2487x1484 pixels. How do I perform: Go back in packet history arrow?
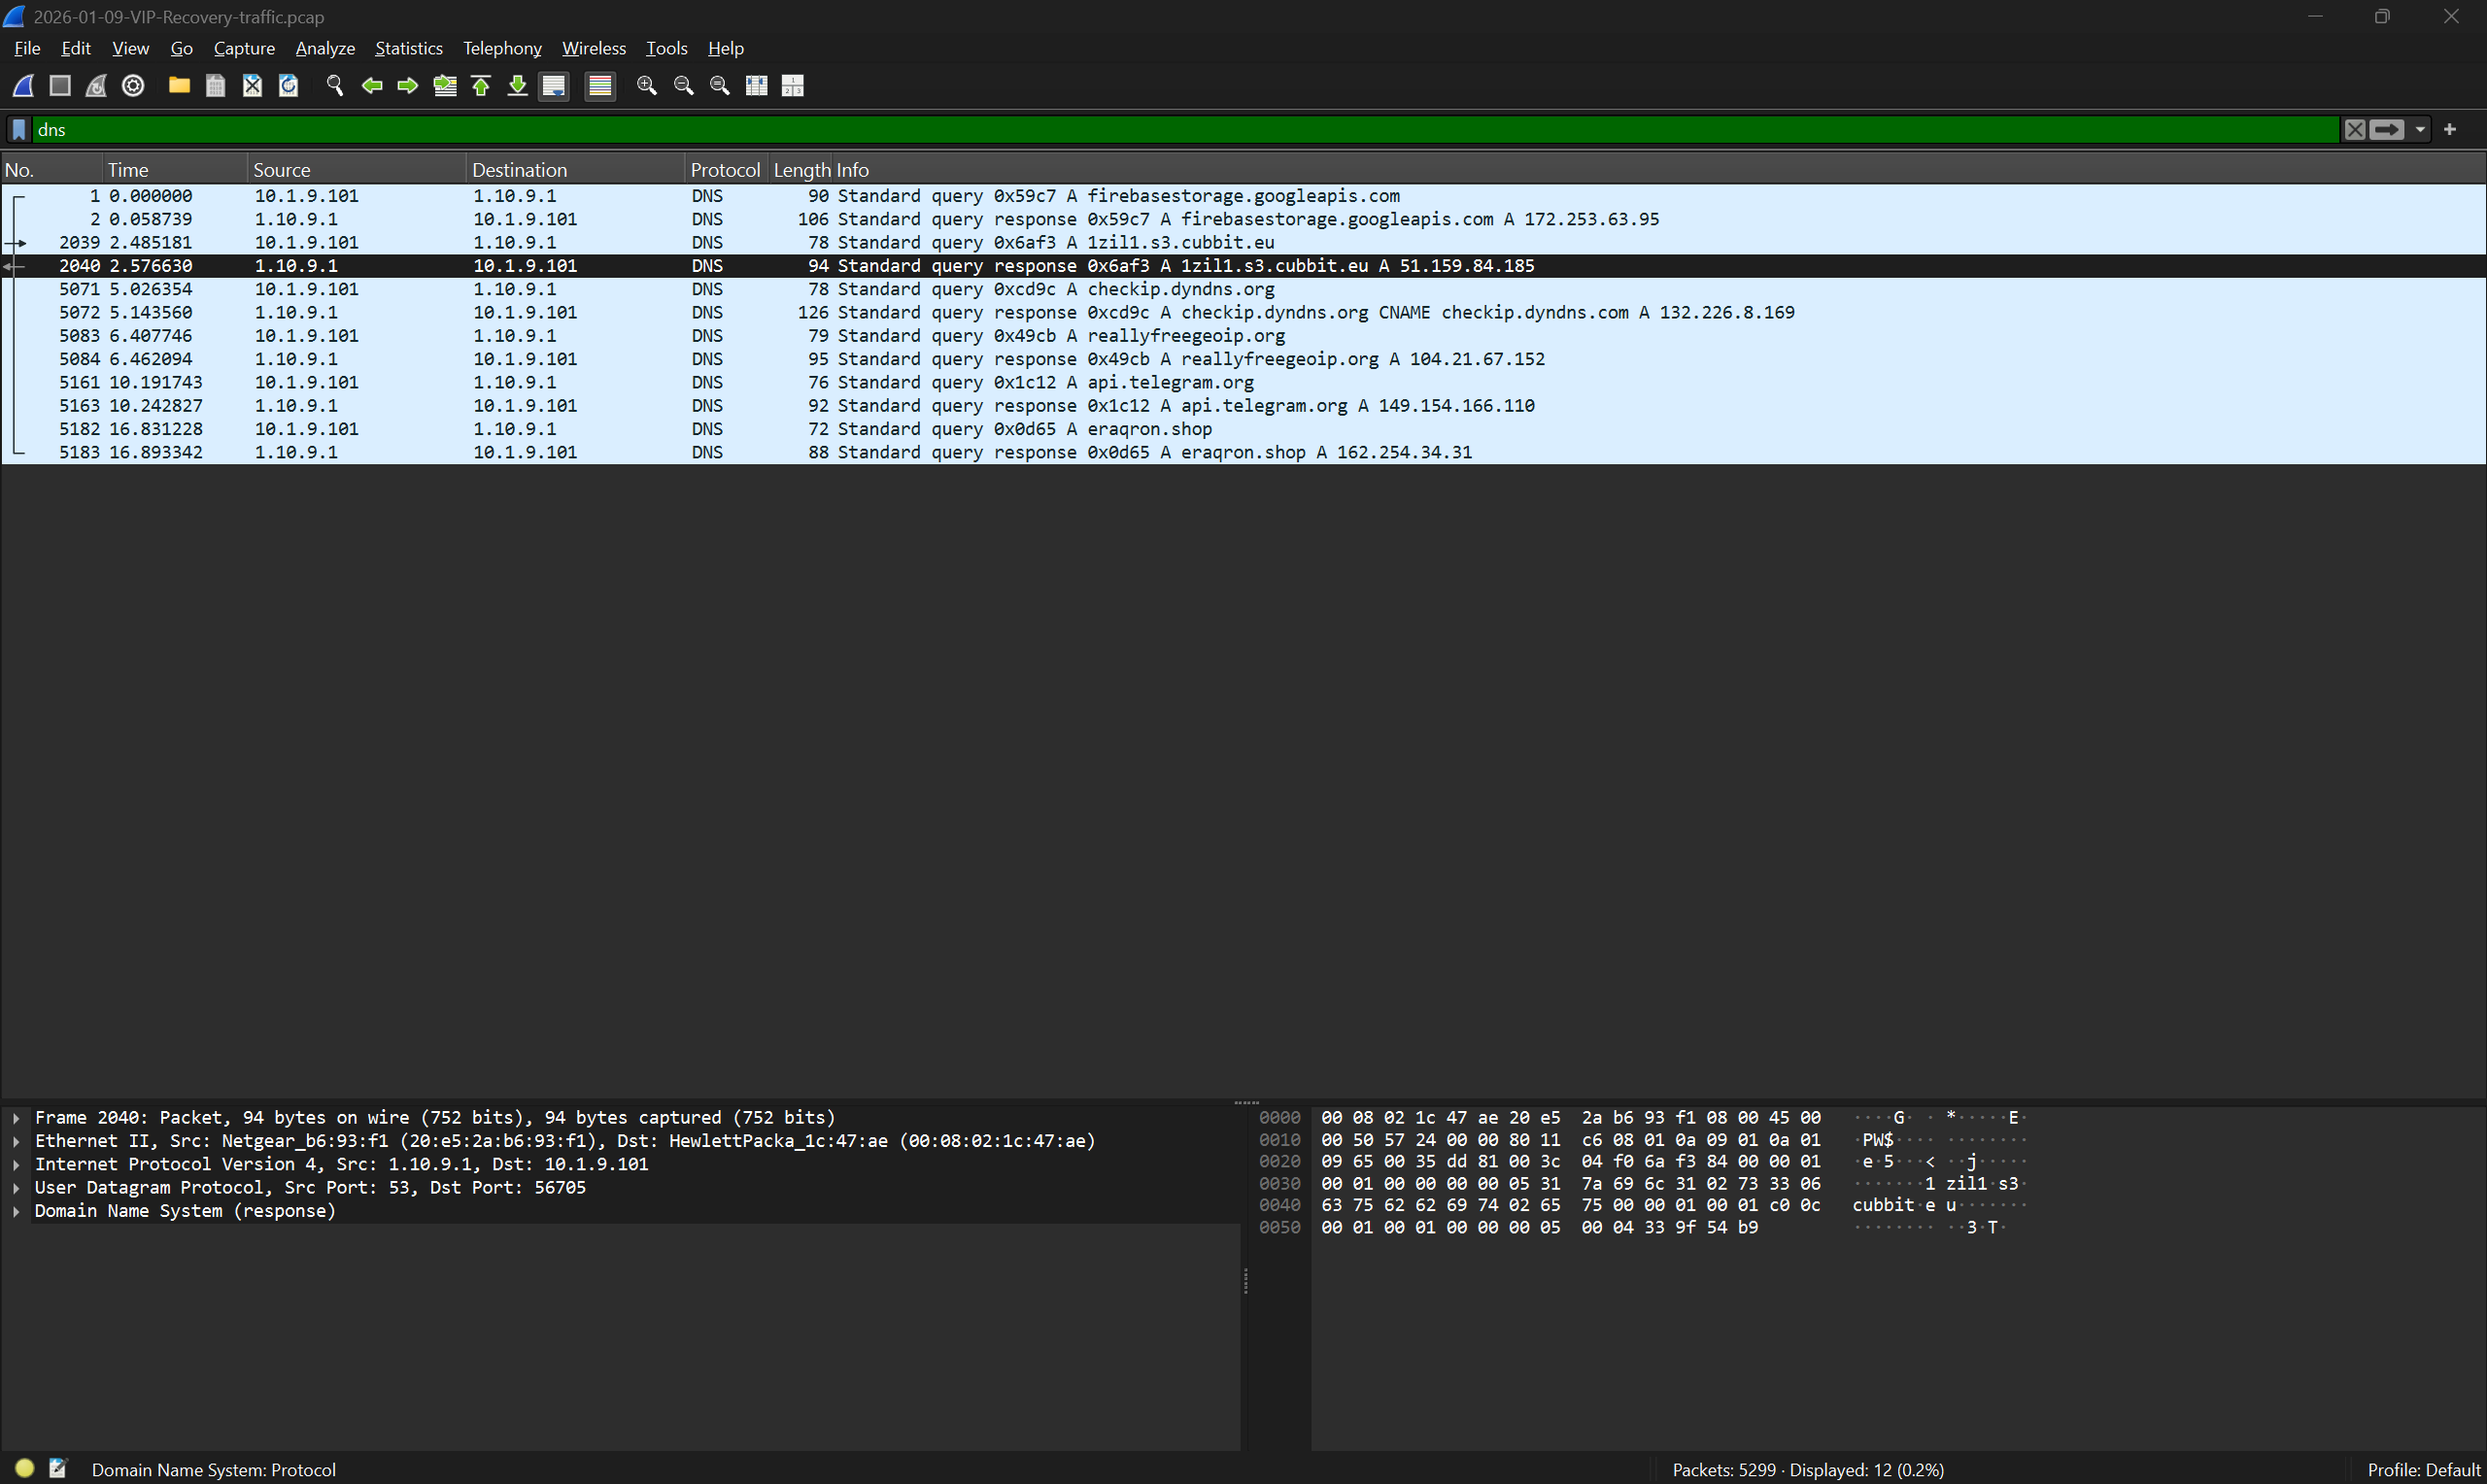coord(372,86)
